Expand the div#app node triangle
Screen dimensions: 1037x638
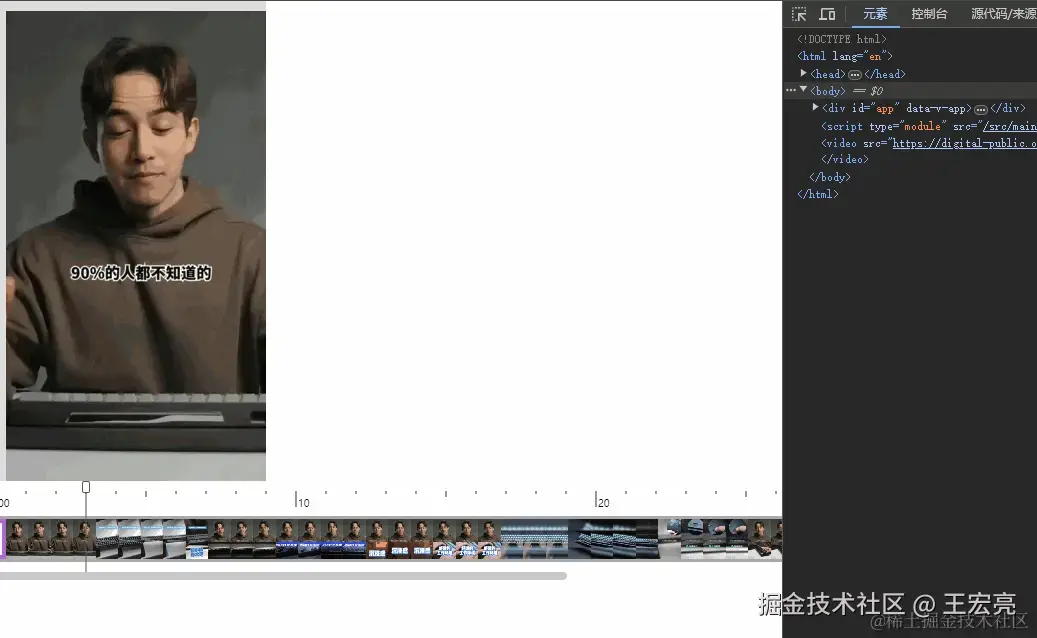click(x=816, y=107)
